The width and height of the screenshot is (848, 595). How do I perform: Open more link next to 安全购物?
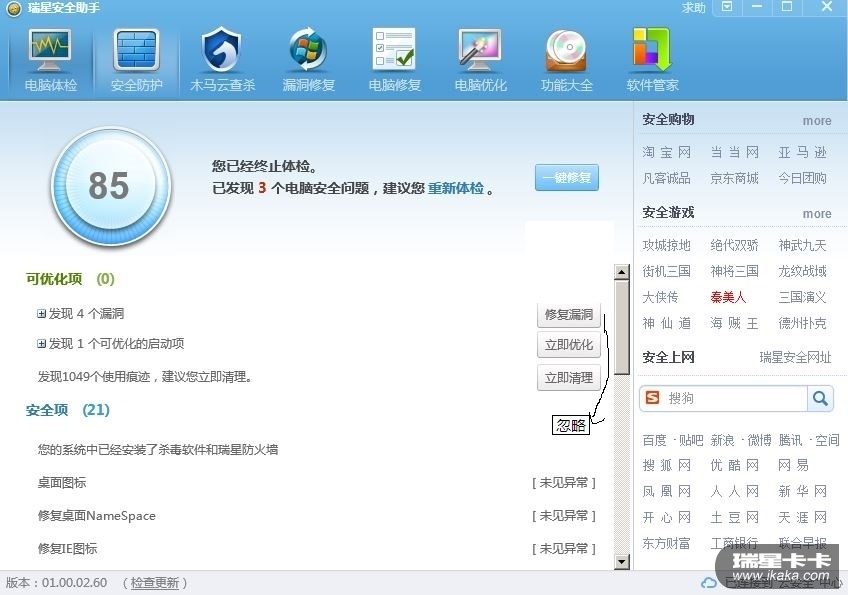(817, 121)
